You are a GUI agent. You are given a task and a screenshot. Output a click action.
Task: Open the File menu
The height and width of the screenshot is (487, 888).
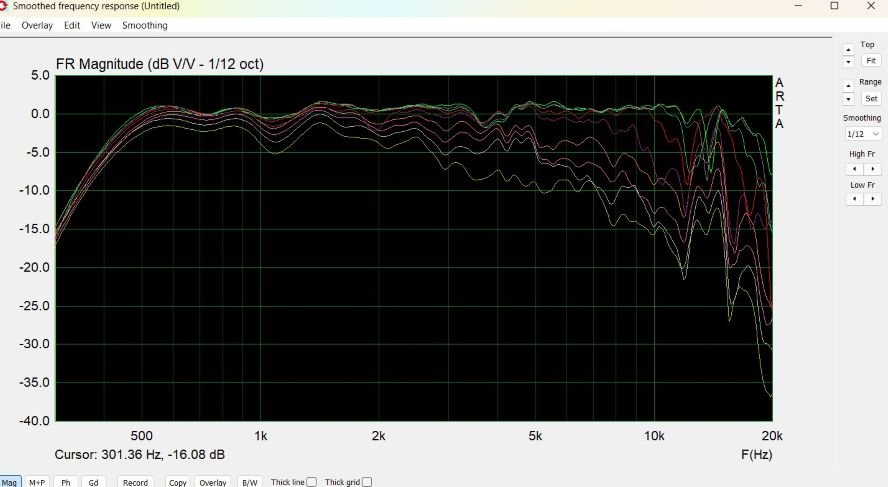tap(5, 25)
